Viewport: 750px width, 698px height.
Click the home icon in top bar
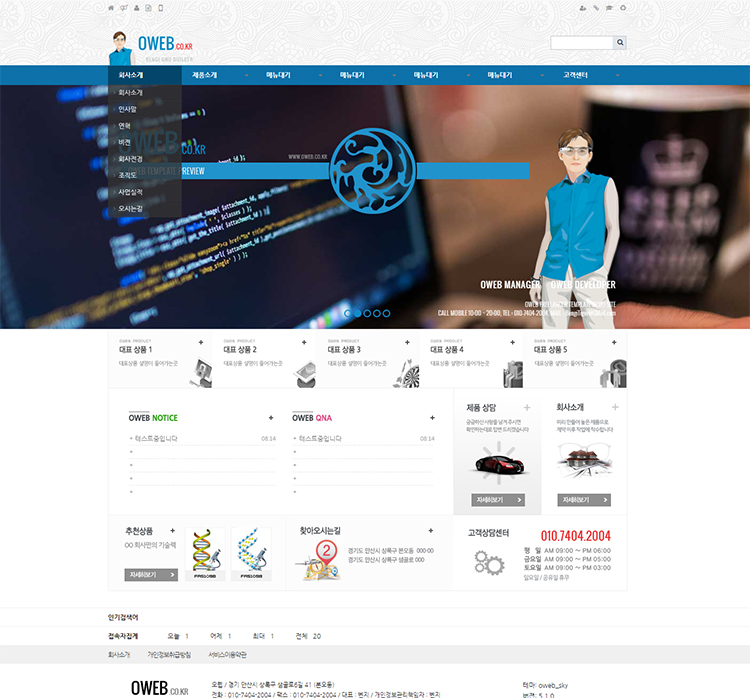(111, 8)
